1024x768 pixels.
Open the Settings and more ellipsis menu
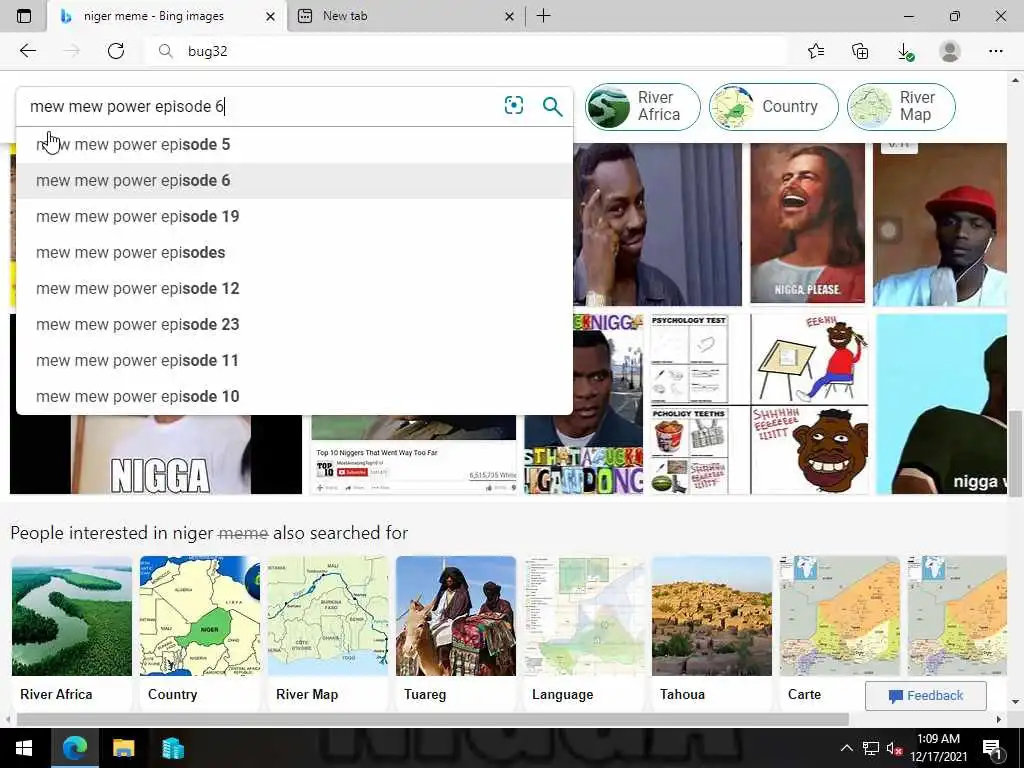(995, 51)
